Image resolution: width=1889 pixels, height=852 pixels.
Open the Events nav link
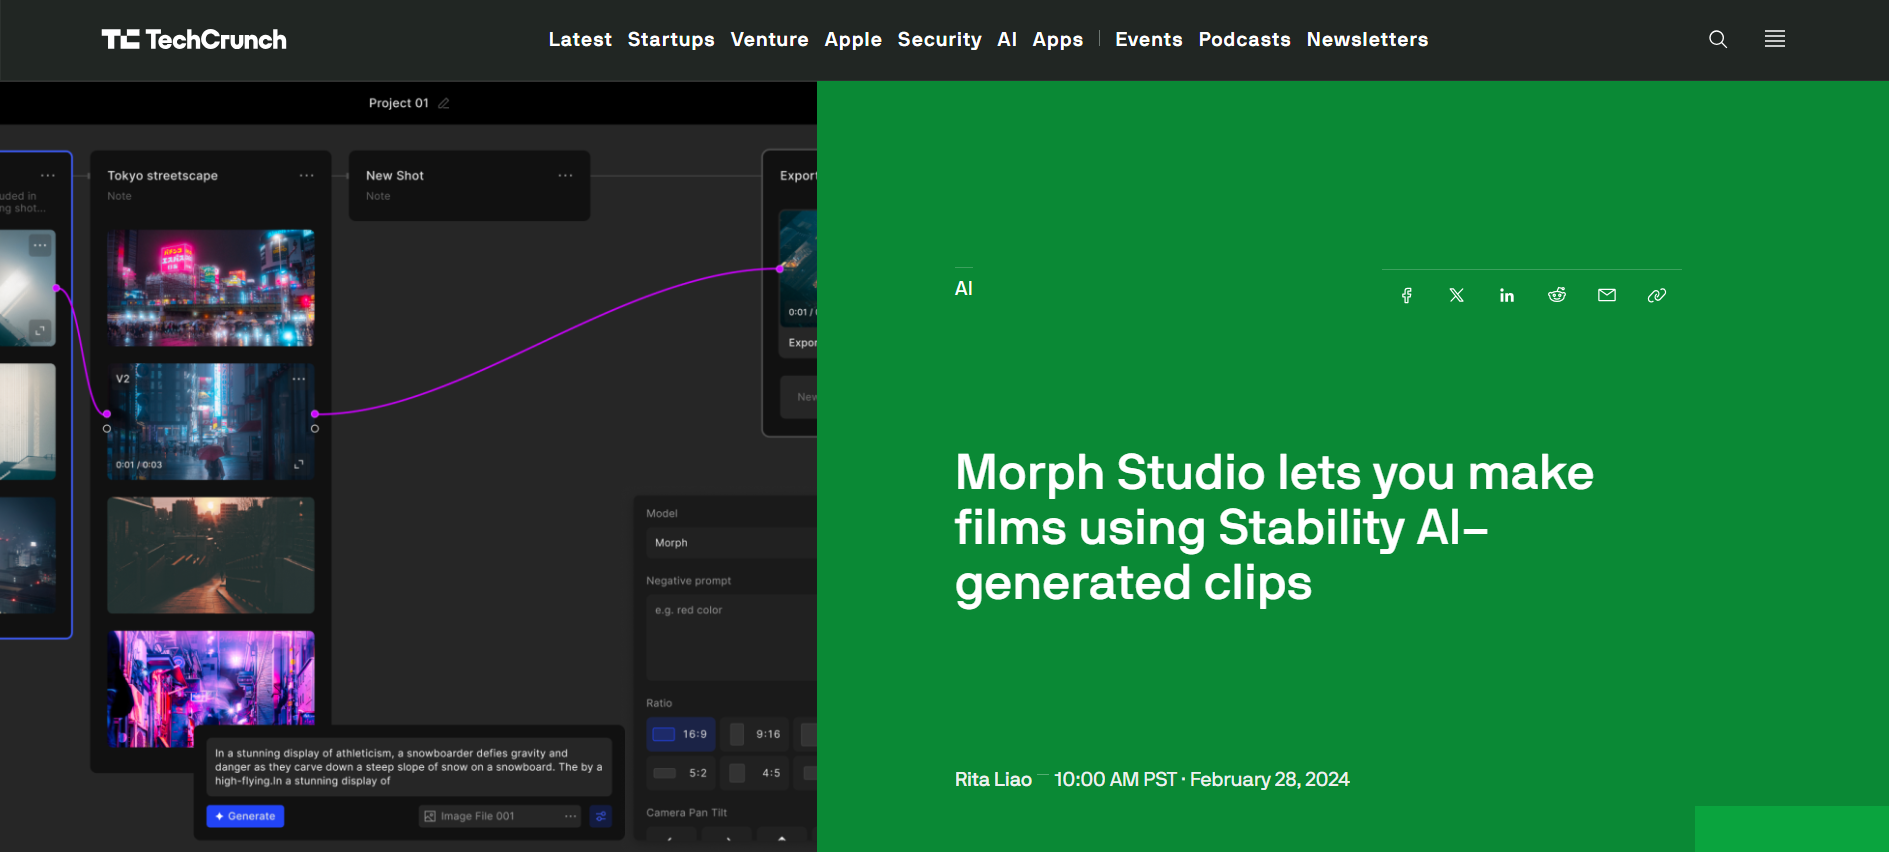click(1149, 39)
